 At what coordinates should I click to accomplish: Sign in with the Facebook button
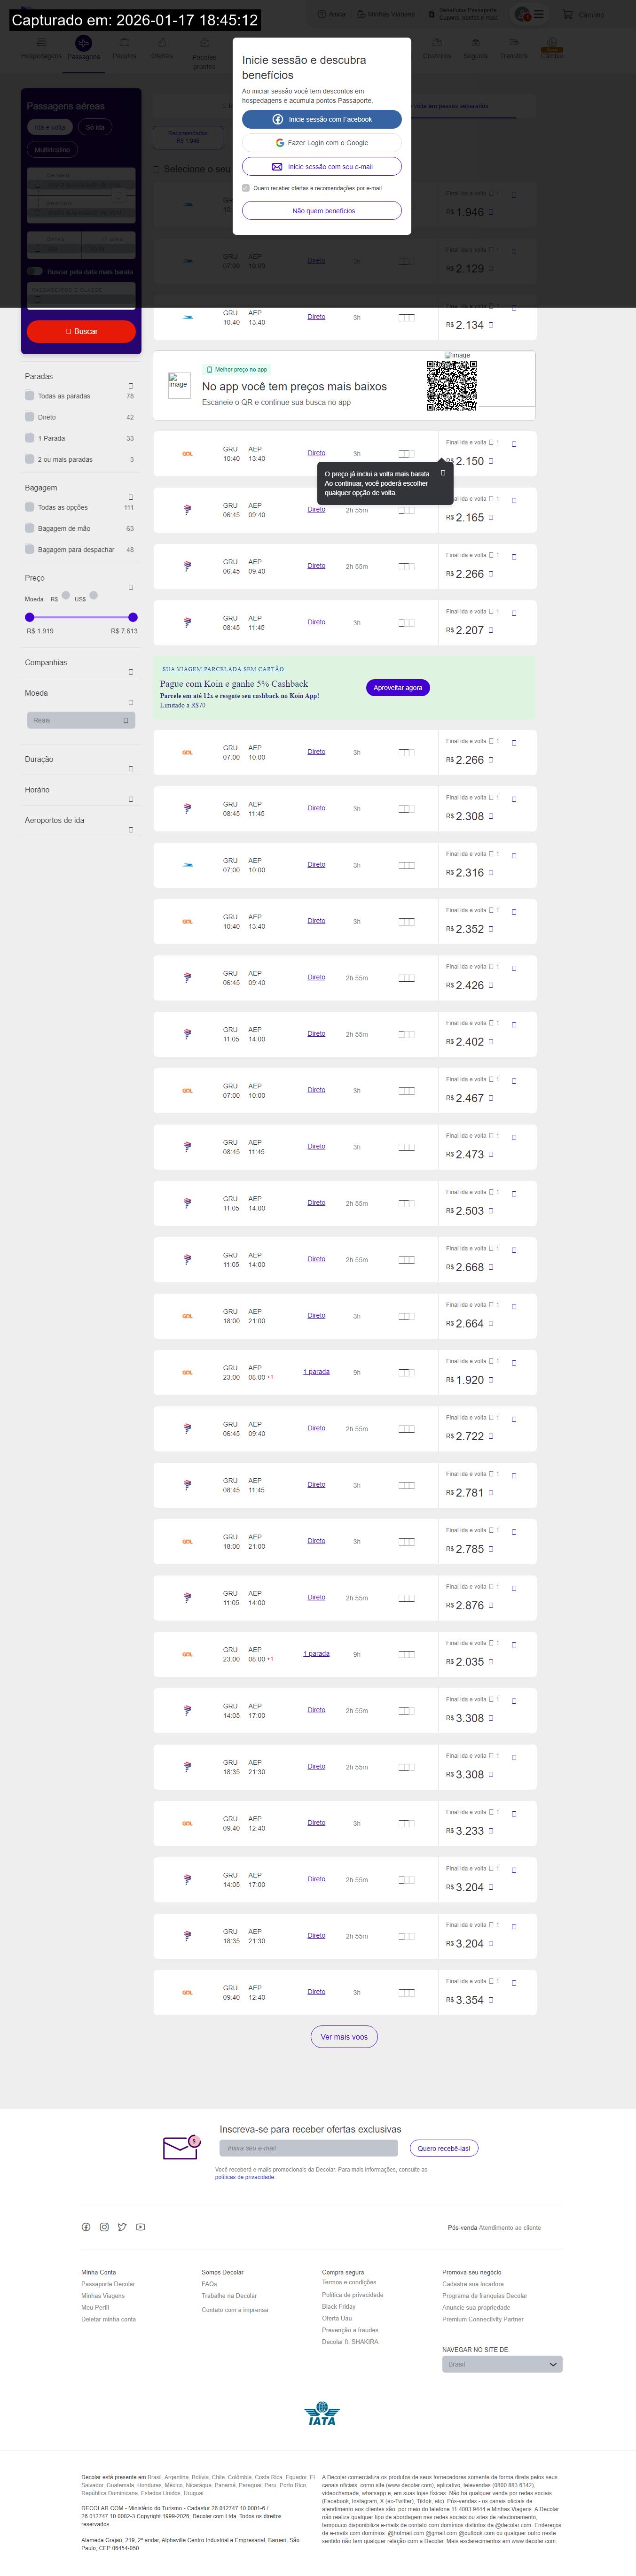322,119
